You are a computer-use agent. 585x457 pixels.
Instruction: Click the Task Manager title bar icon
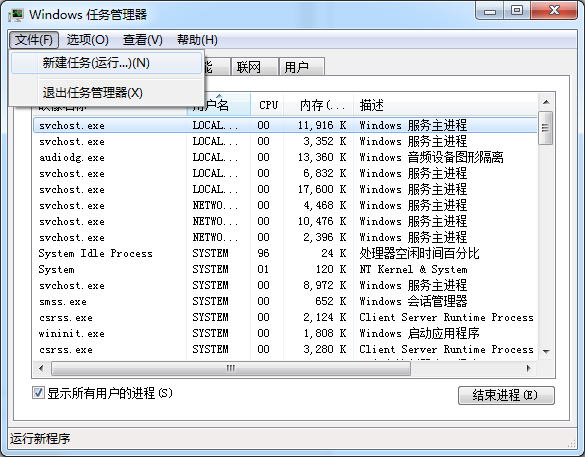point(16,15)
